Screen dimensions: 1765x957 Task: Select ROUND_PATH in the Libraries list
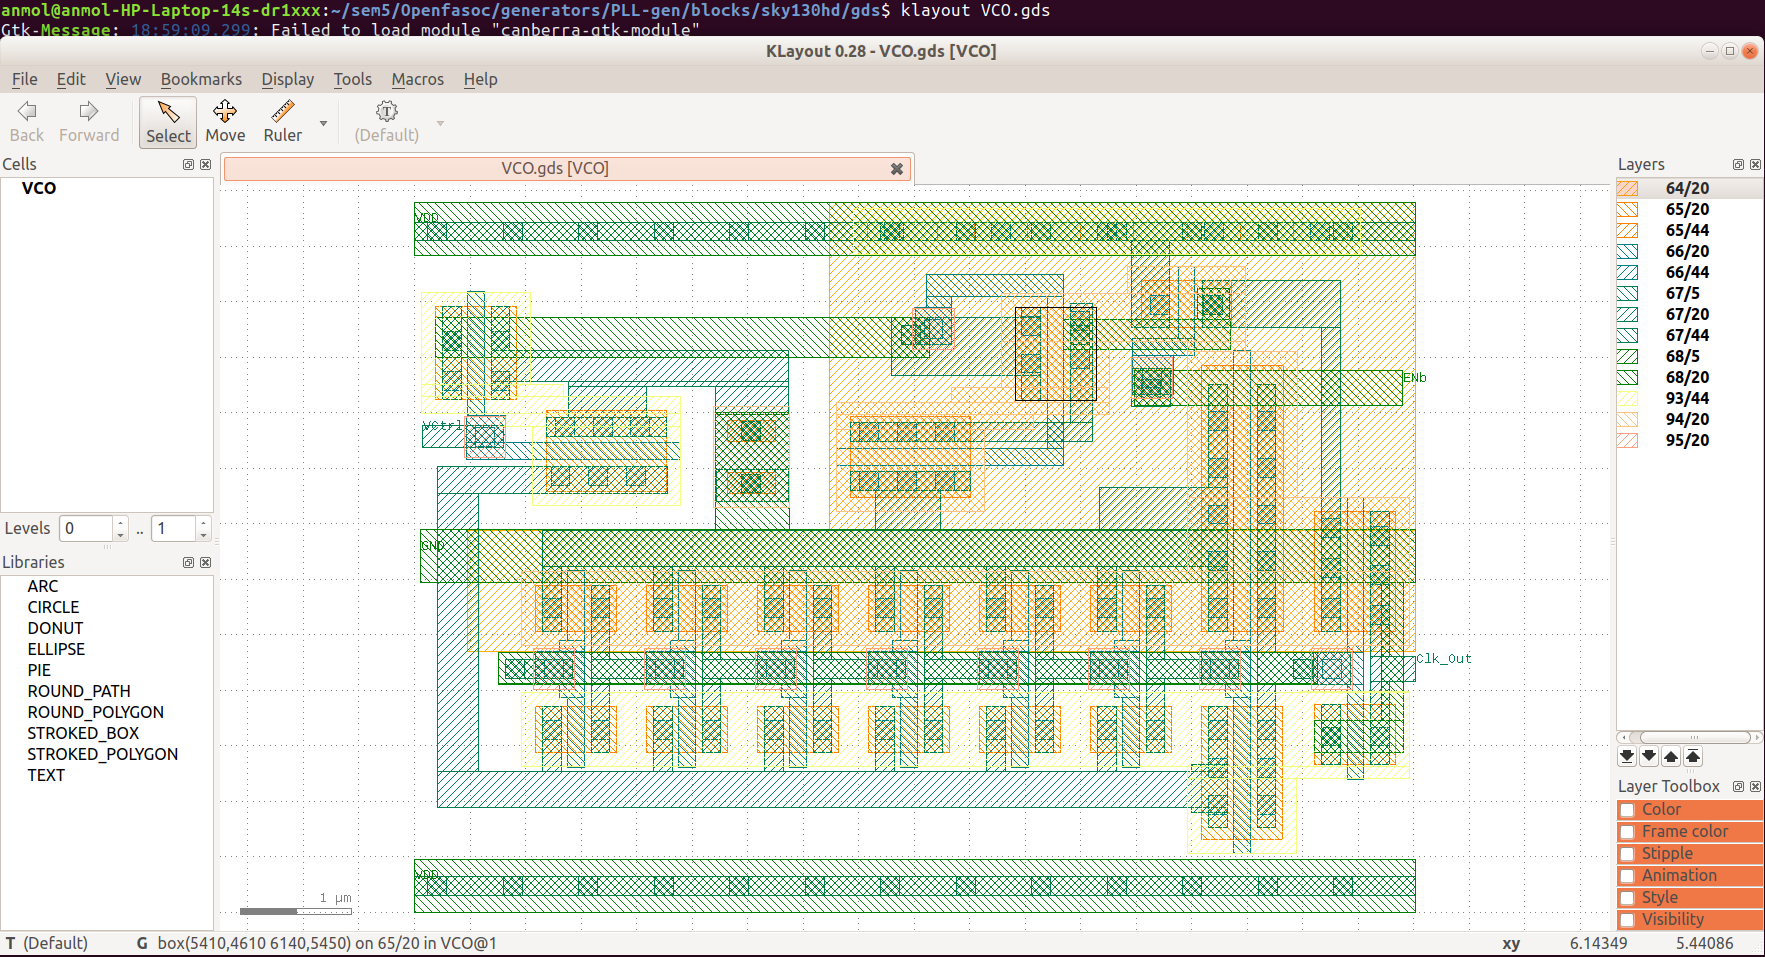(79, 690)
